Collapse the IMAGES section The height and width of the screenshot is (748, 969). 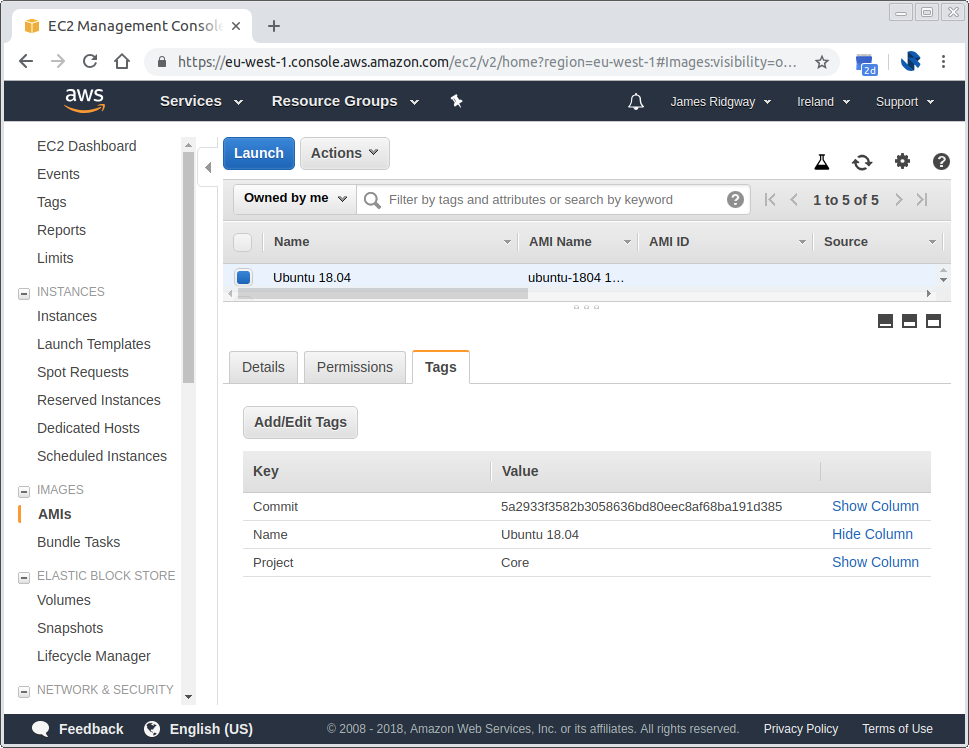pyautogui.click(x=24, y=491)
